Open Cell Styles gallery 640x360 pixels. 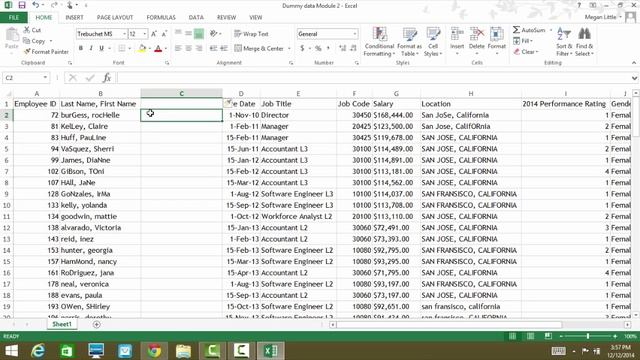click(433, 42)
